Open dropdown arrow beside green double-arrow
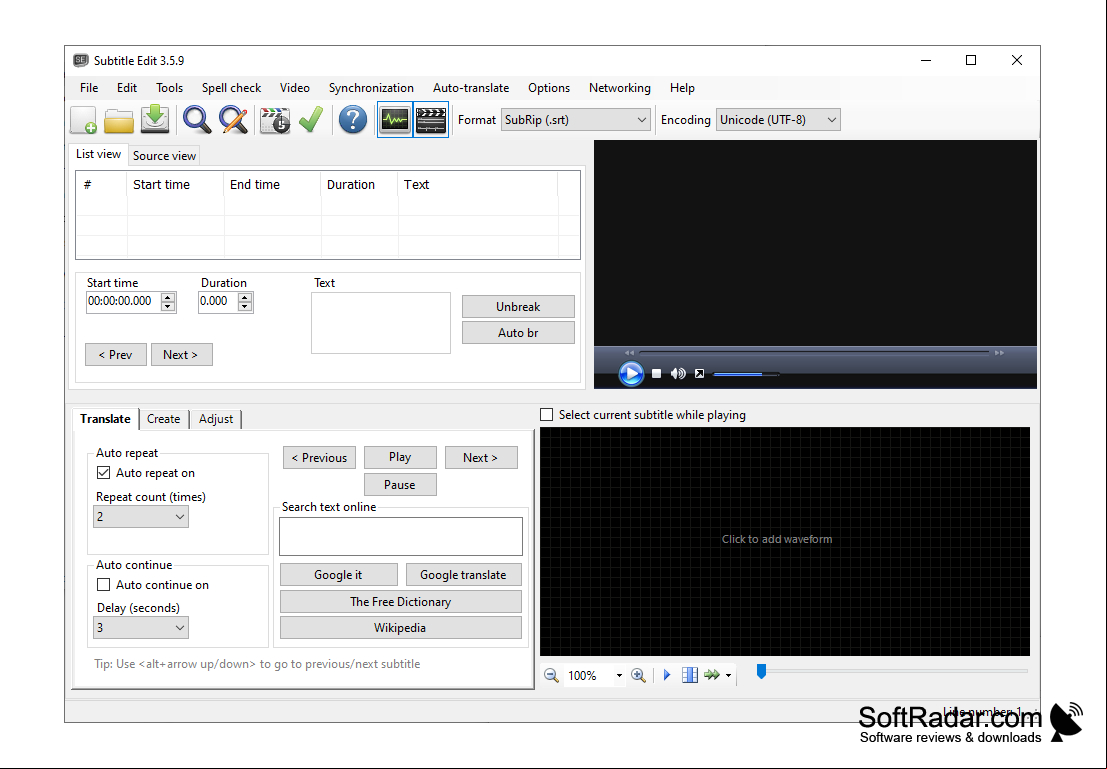Image resolution: width=1107 pixels, height=769 pixels. coord(729,676)
